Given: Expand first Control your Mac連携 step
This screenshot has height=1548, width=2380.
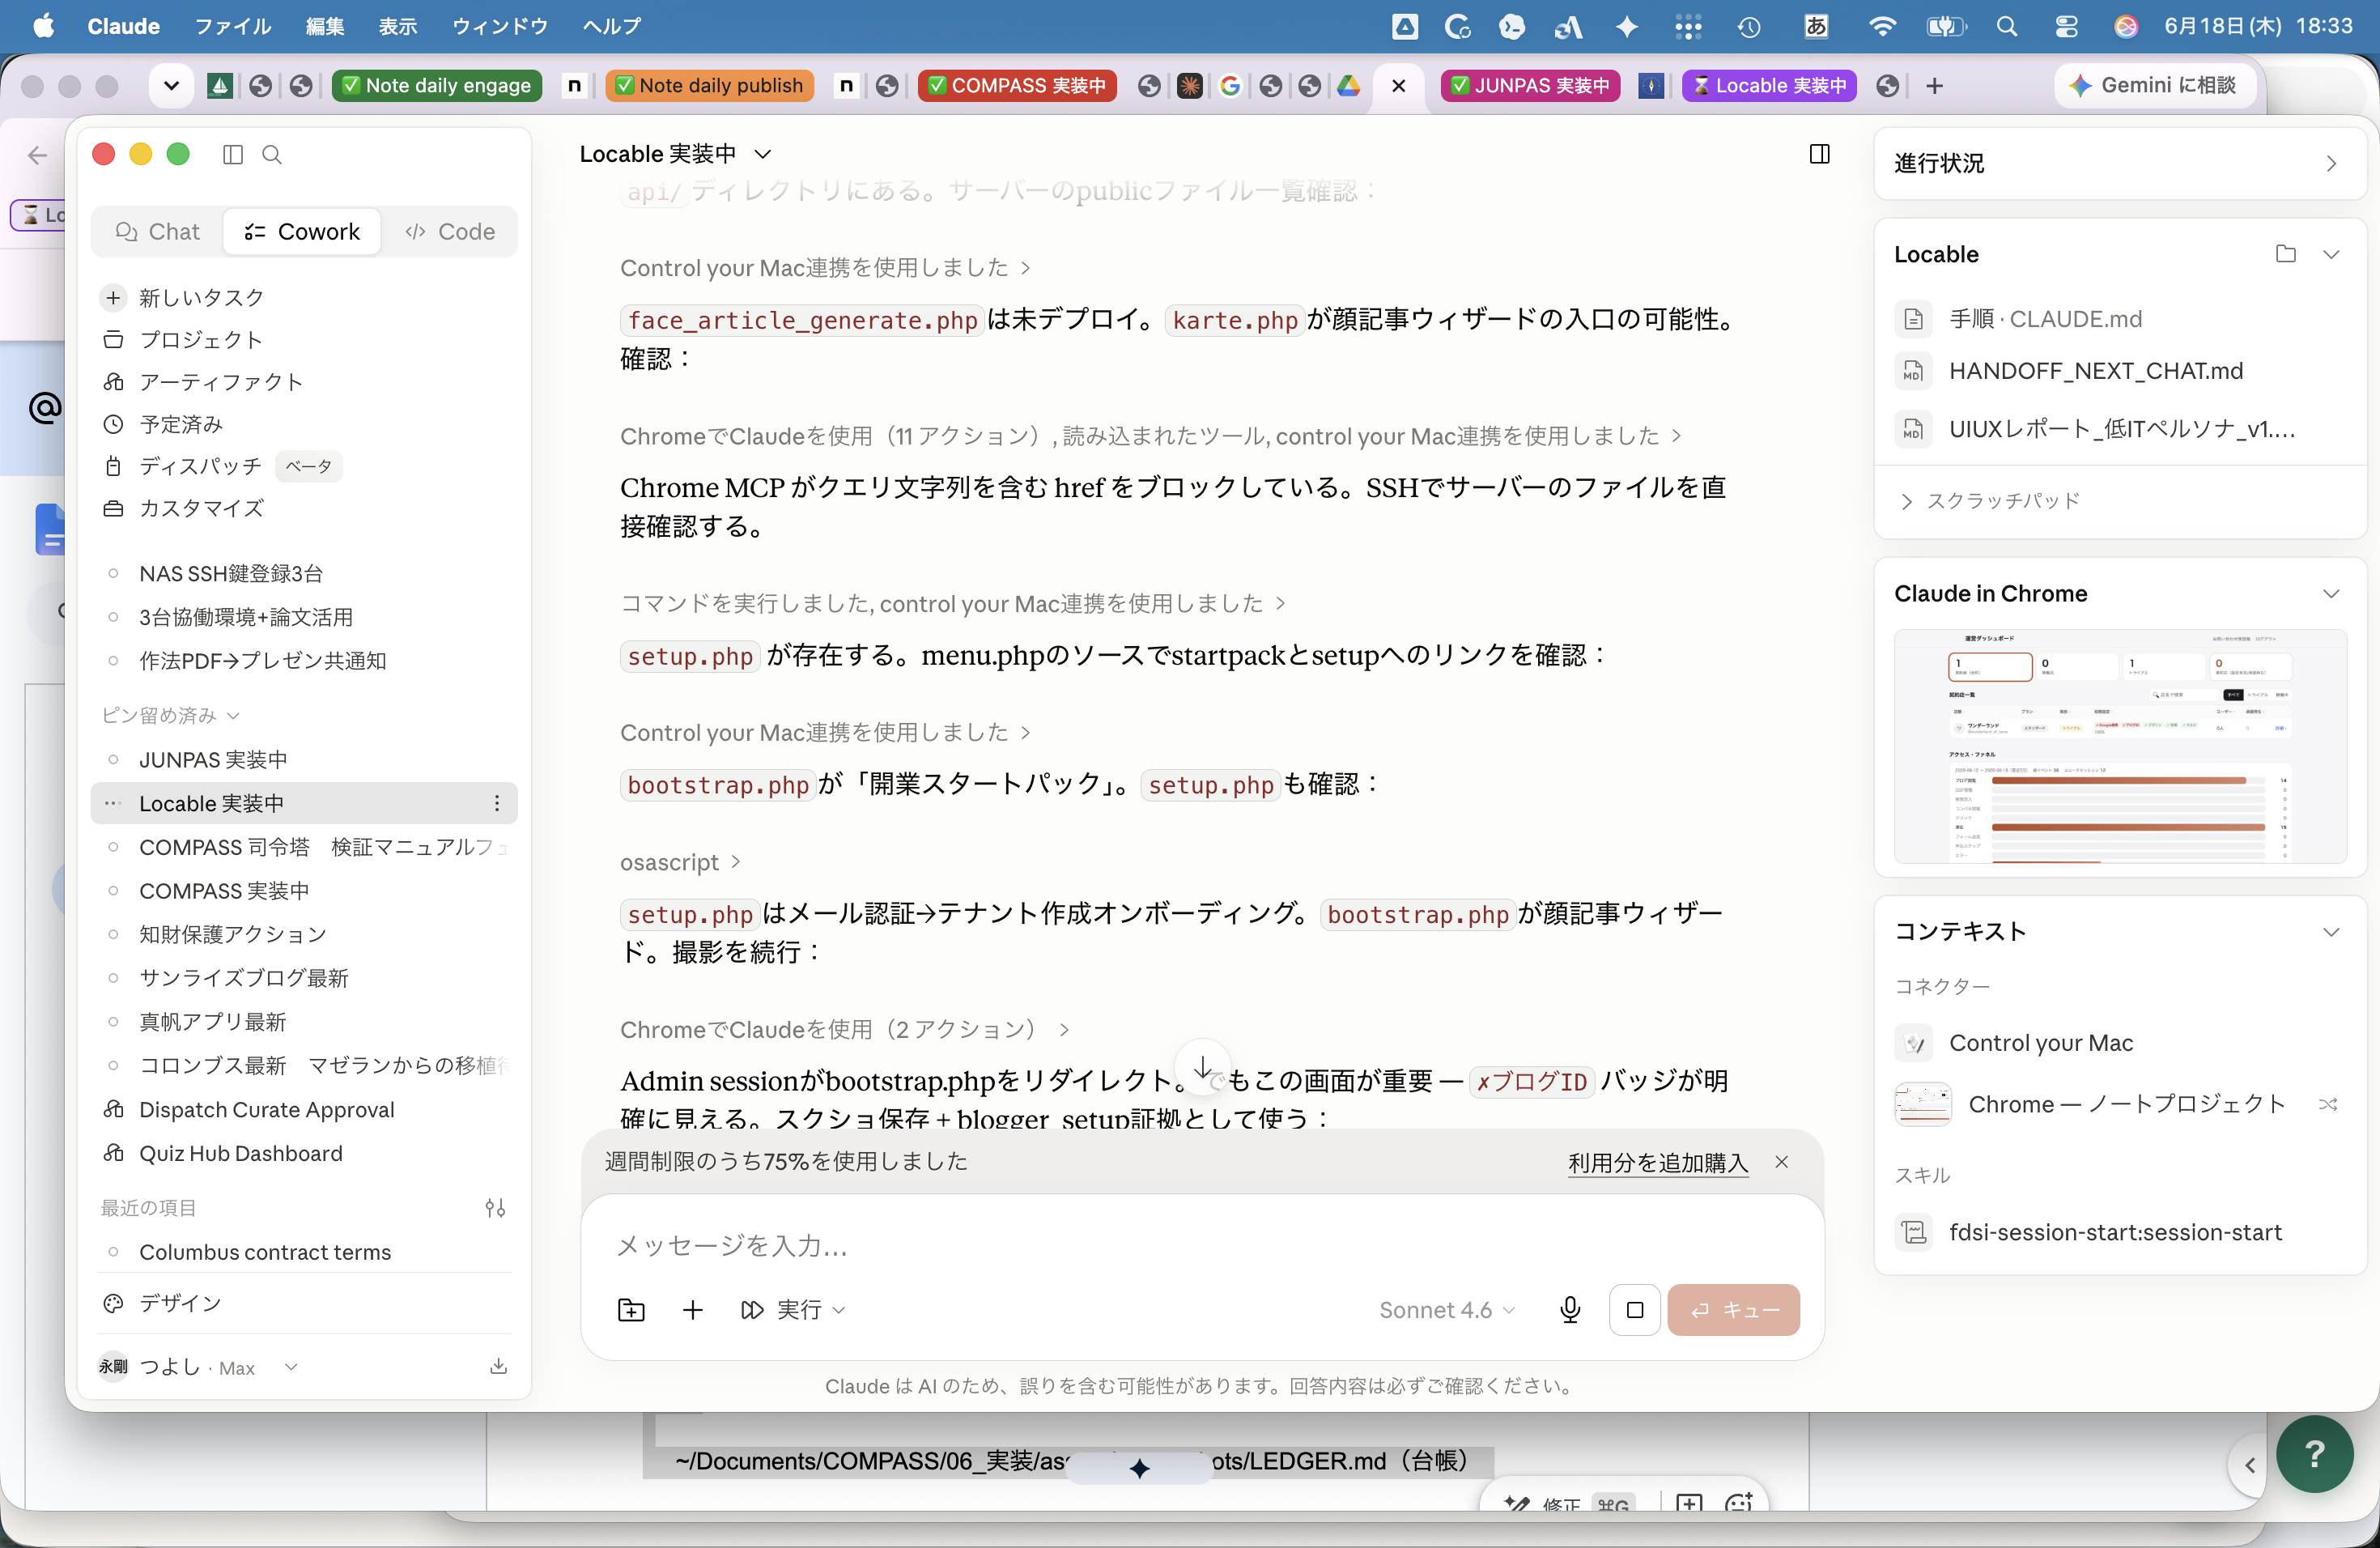Looking at the screenshot, I should click(x=826, y=268).
